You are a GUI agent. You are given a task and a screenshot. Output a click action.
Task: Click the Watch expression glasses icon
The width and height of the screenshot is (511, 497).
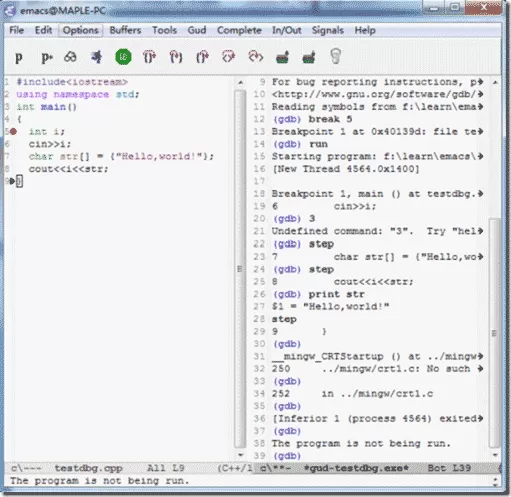pyautogui.click(x=70, y=57)
